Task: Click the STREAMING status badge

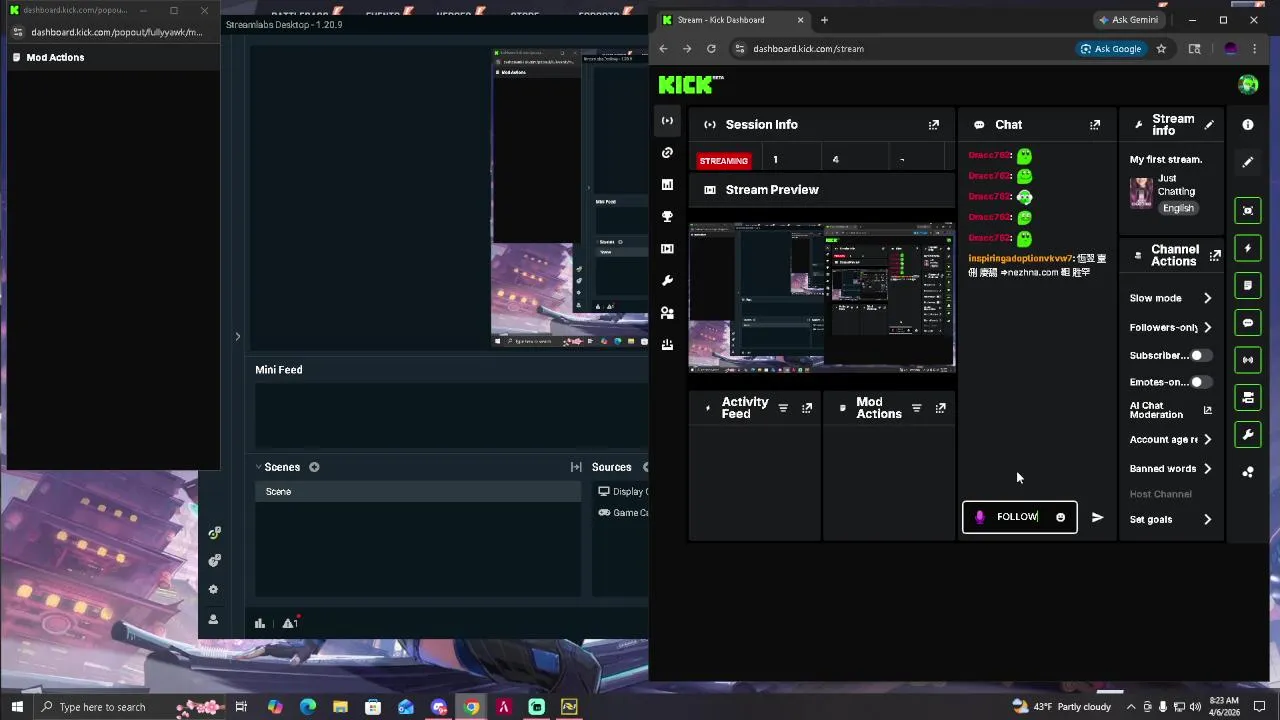Action: click(x=724, y=161)
